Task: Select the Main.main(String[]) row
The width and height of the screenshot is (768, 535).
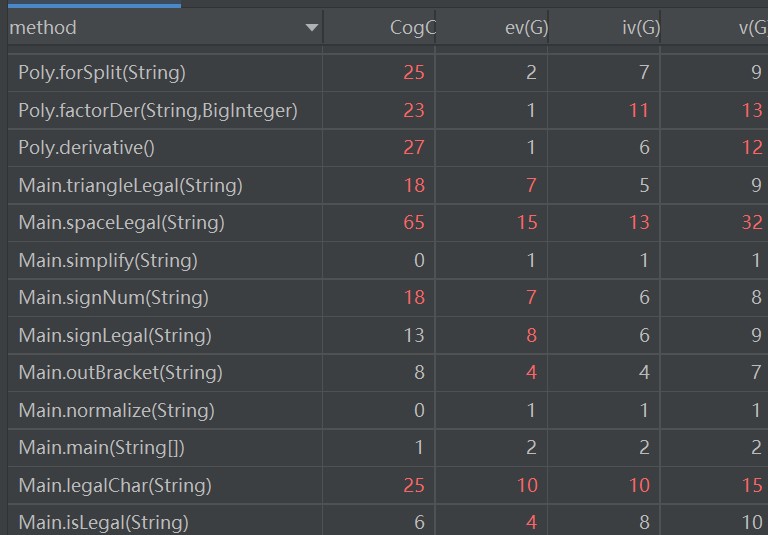Action: pos(101,448)
